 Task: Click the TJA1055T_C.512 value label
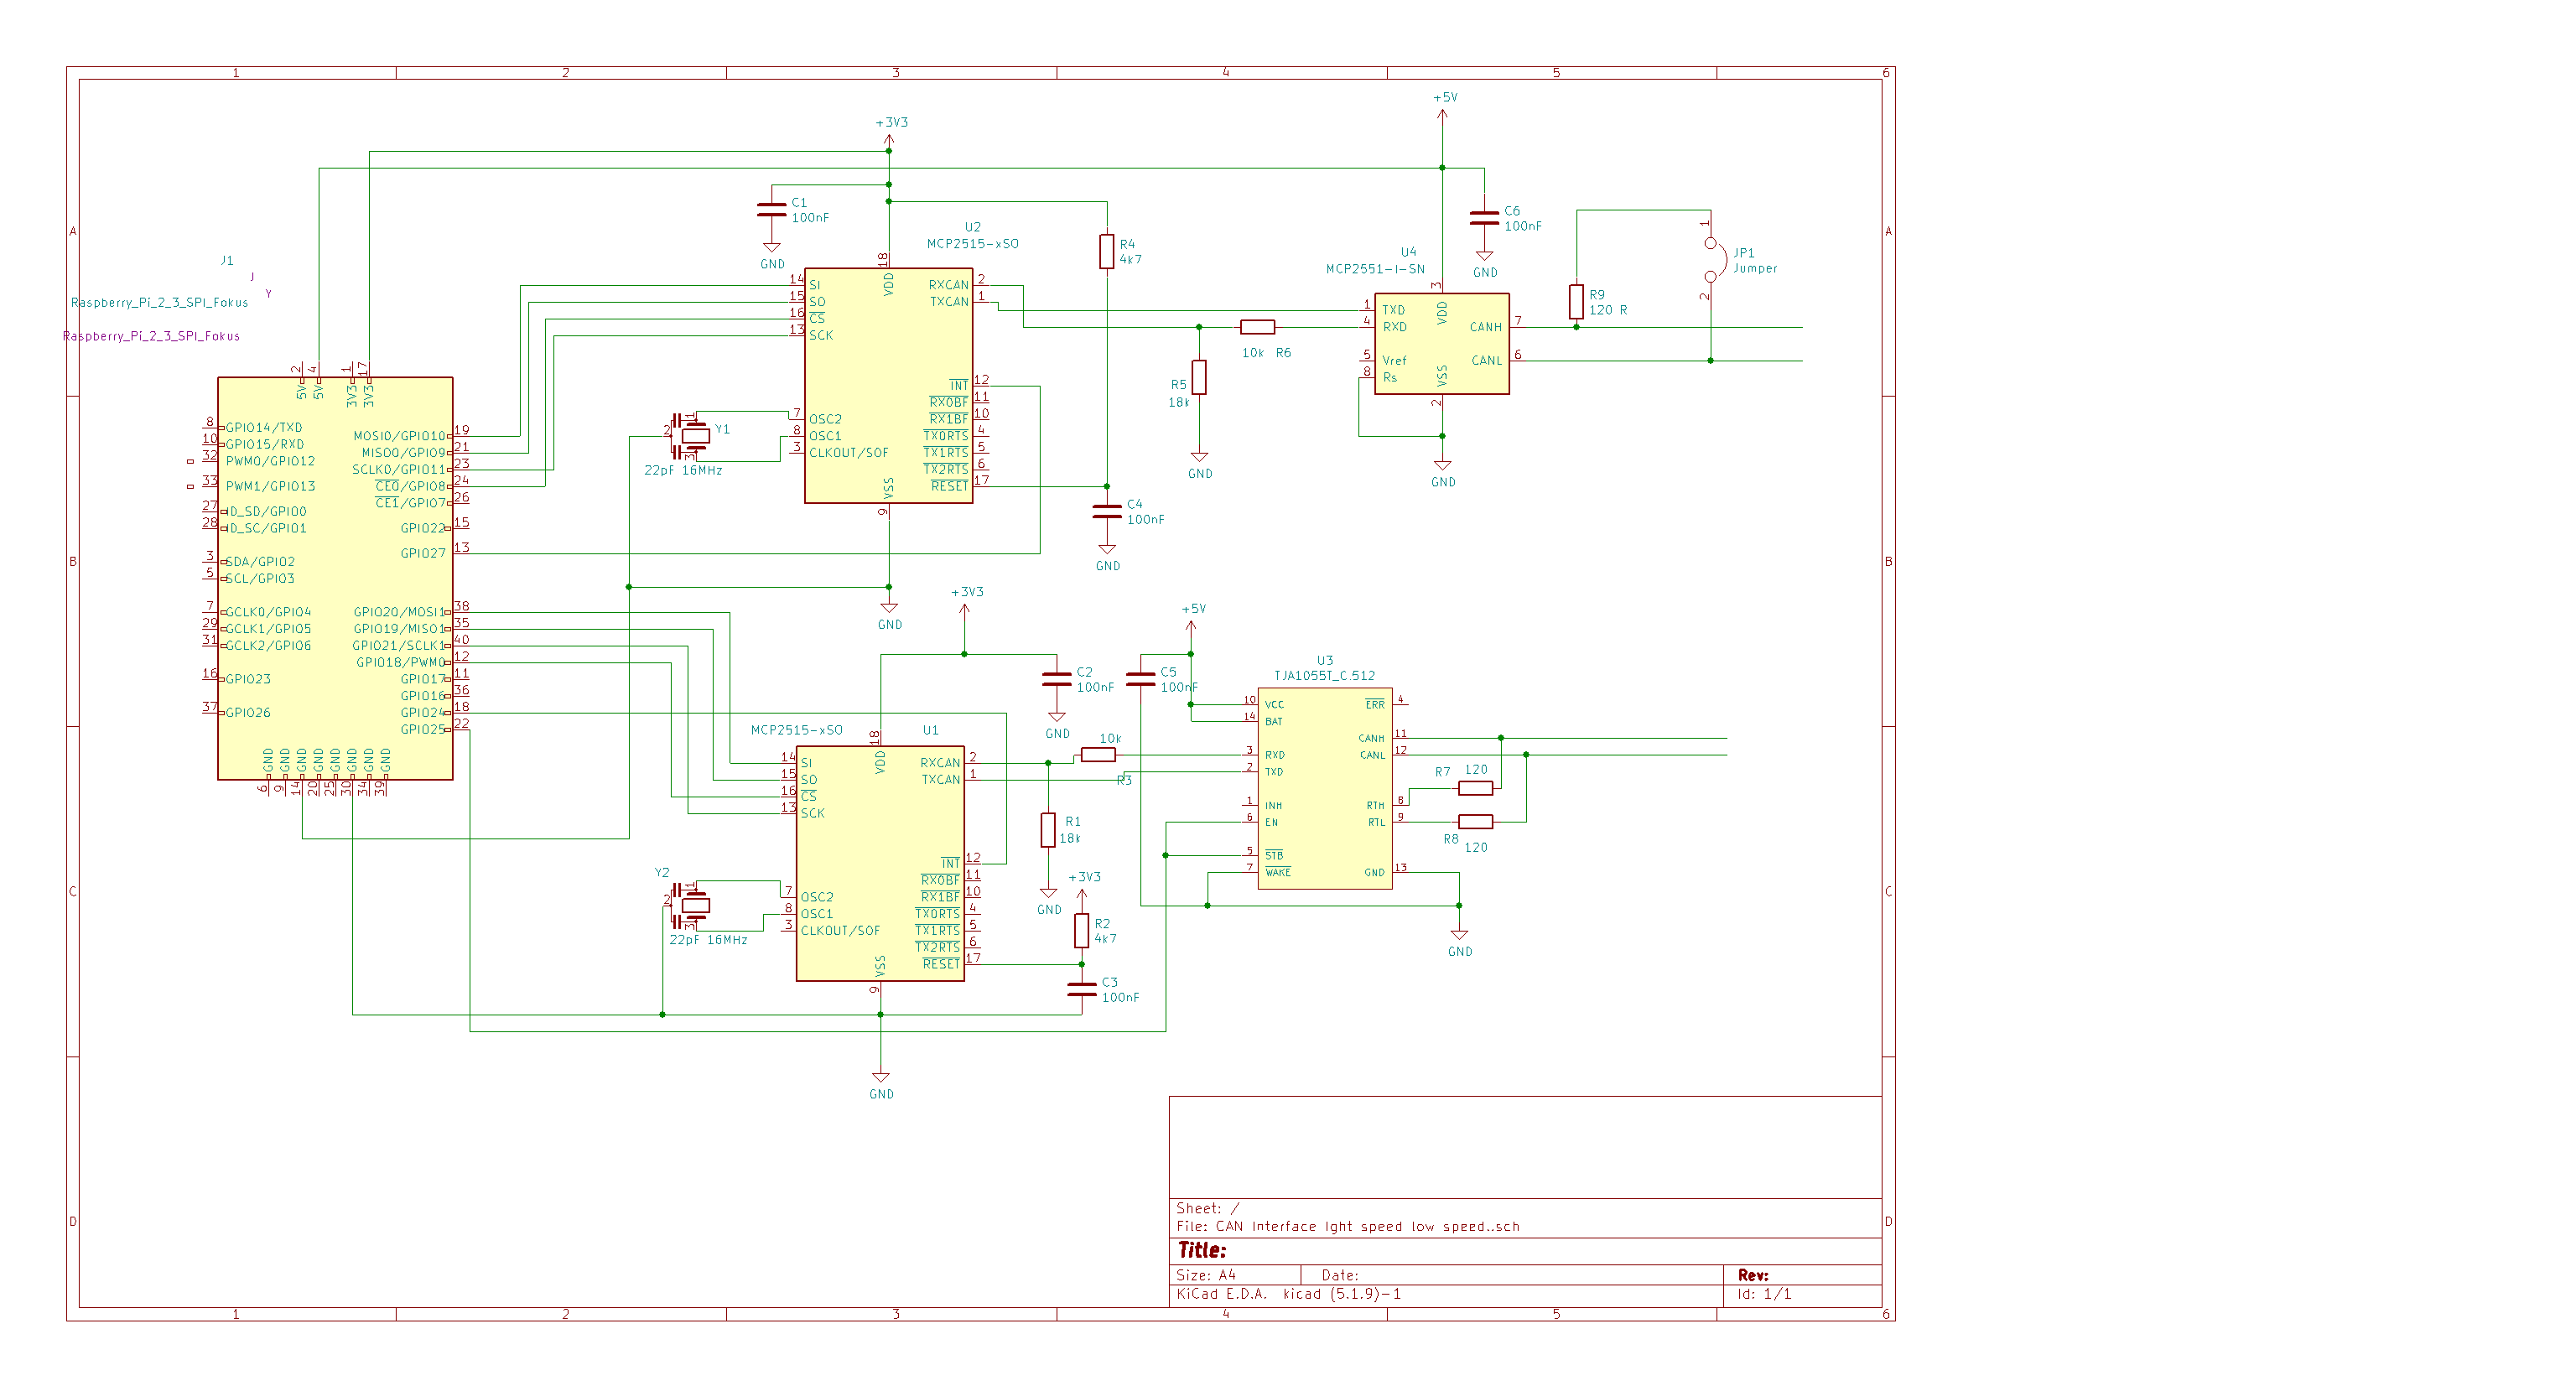pyautogui.click(x=1324, y=676)
